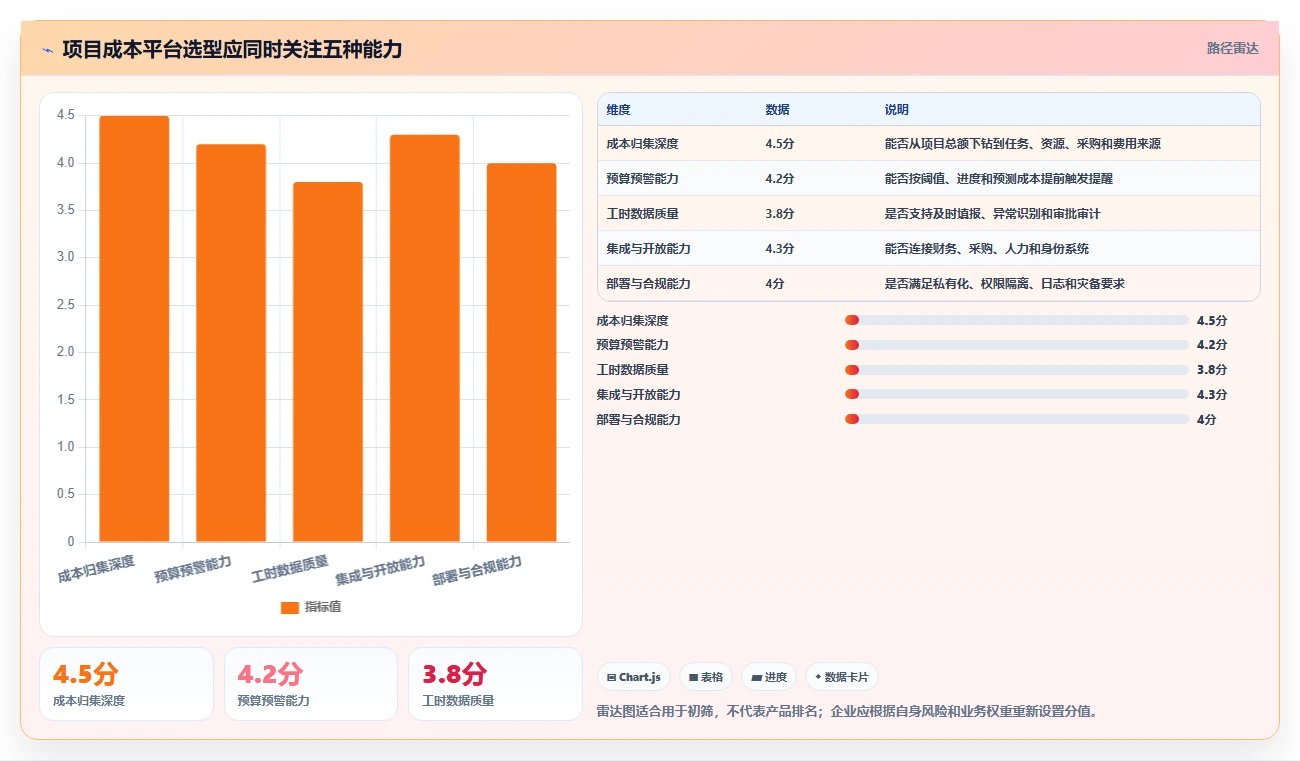1300x761 pixels.
Task: Click the 4.5分 table cell
Action: [779, 144]
